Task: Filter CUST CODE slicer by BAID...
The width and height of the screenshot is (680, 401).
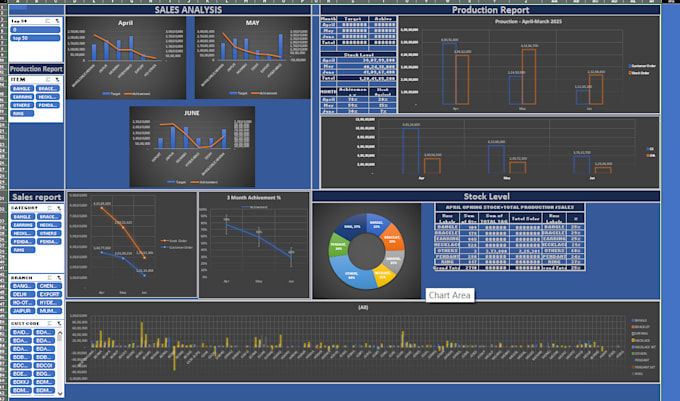Action: (21, 333)
